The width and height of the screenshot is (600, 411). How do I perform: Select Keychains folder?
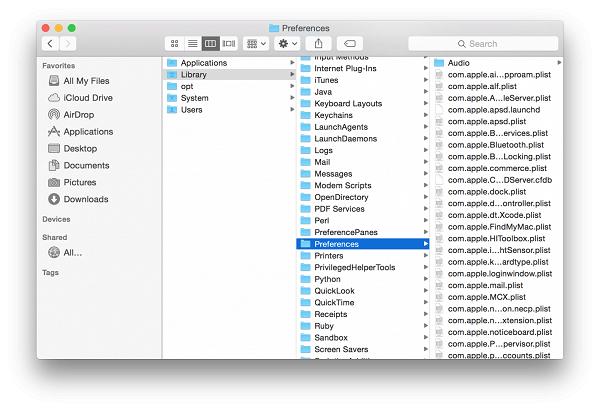363,115
